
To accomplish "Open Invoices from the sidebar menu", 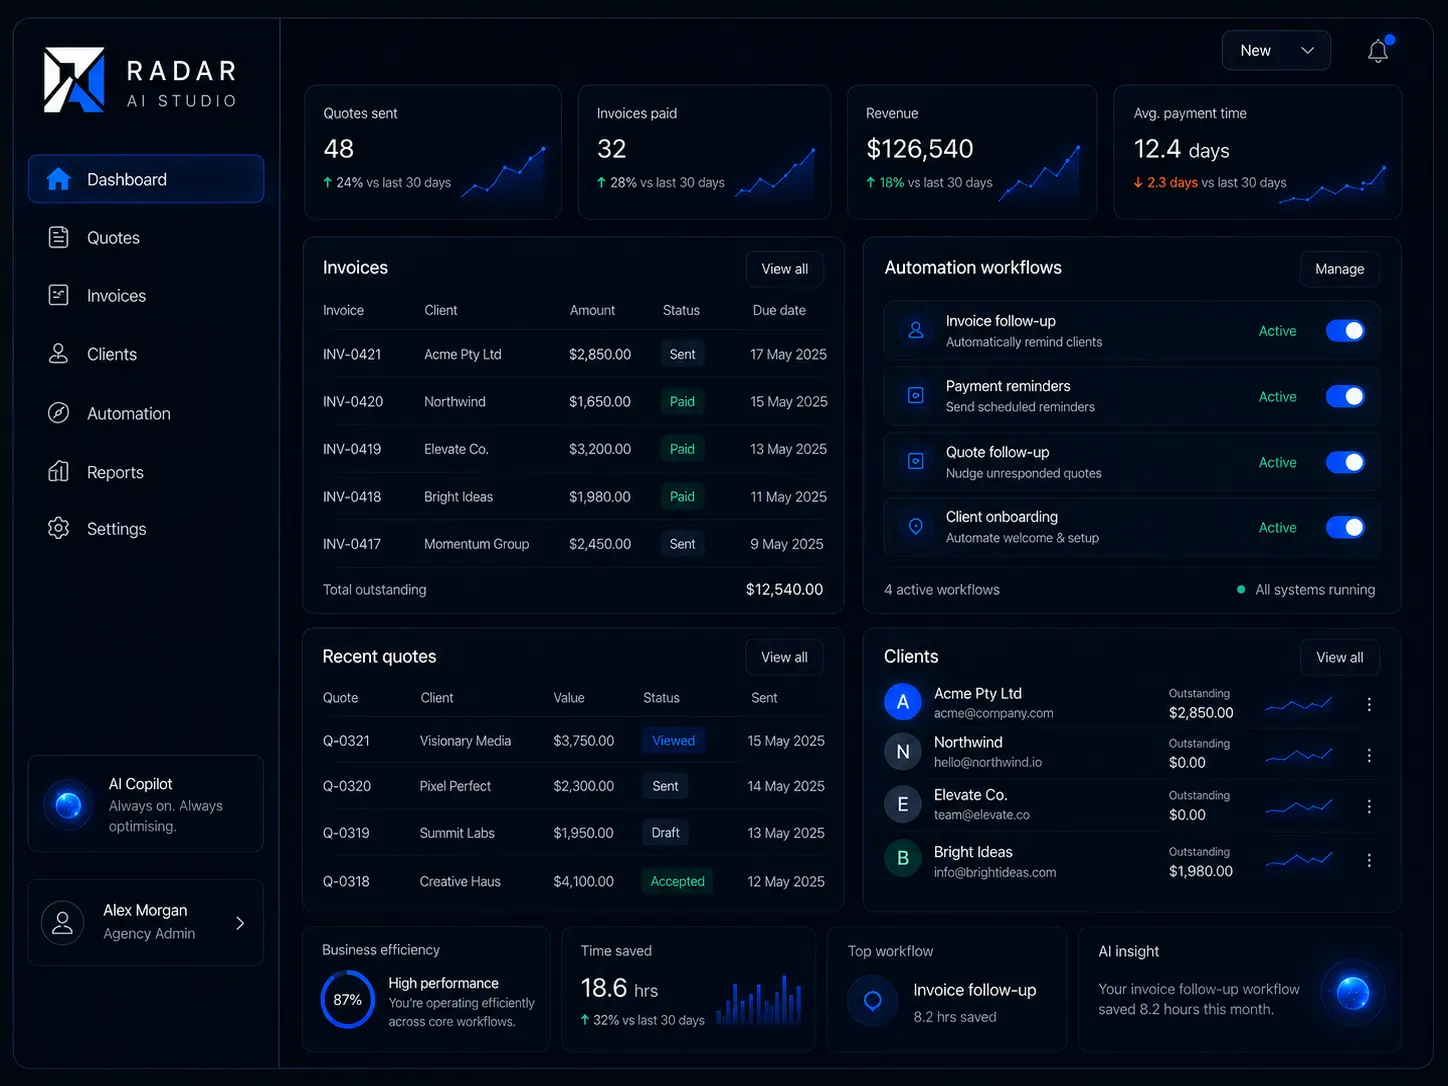I will click(x=146, y=296).
